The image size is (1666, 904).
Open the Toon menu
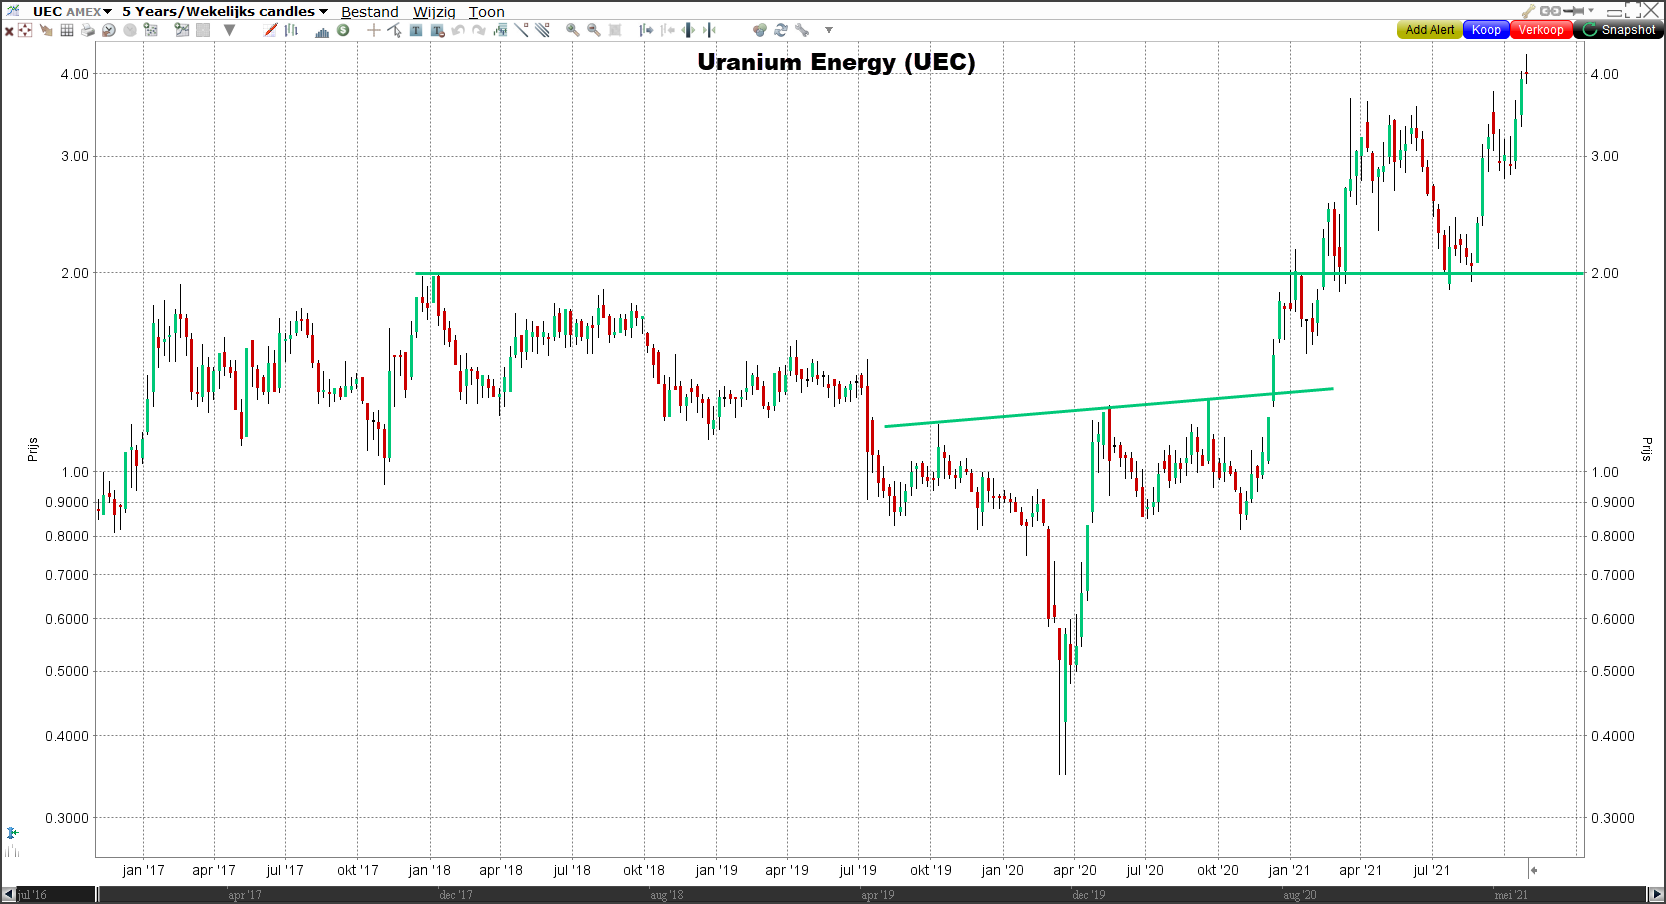487,12
